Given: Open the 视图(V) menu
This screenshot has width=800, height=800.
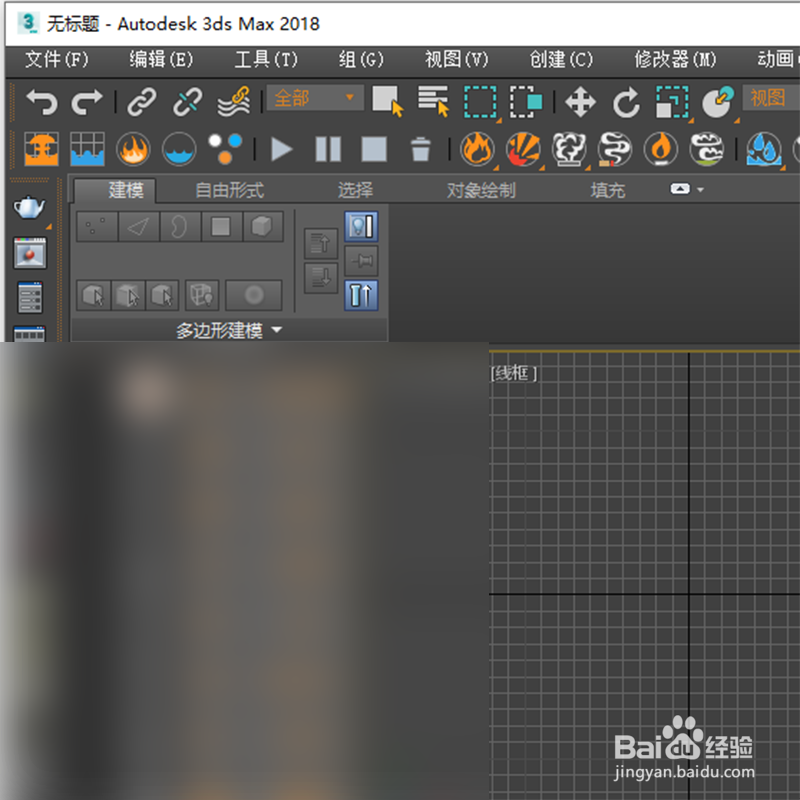Looking at the screenshot, I should (x=457, y=60).
